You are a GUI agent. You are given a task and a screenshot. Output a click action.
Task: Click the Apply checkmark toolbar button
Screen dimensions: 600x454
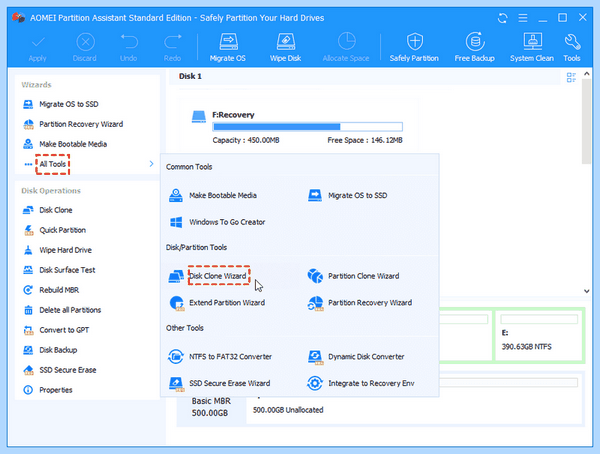click(x=38, y=48)
